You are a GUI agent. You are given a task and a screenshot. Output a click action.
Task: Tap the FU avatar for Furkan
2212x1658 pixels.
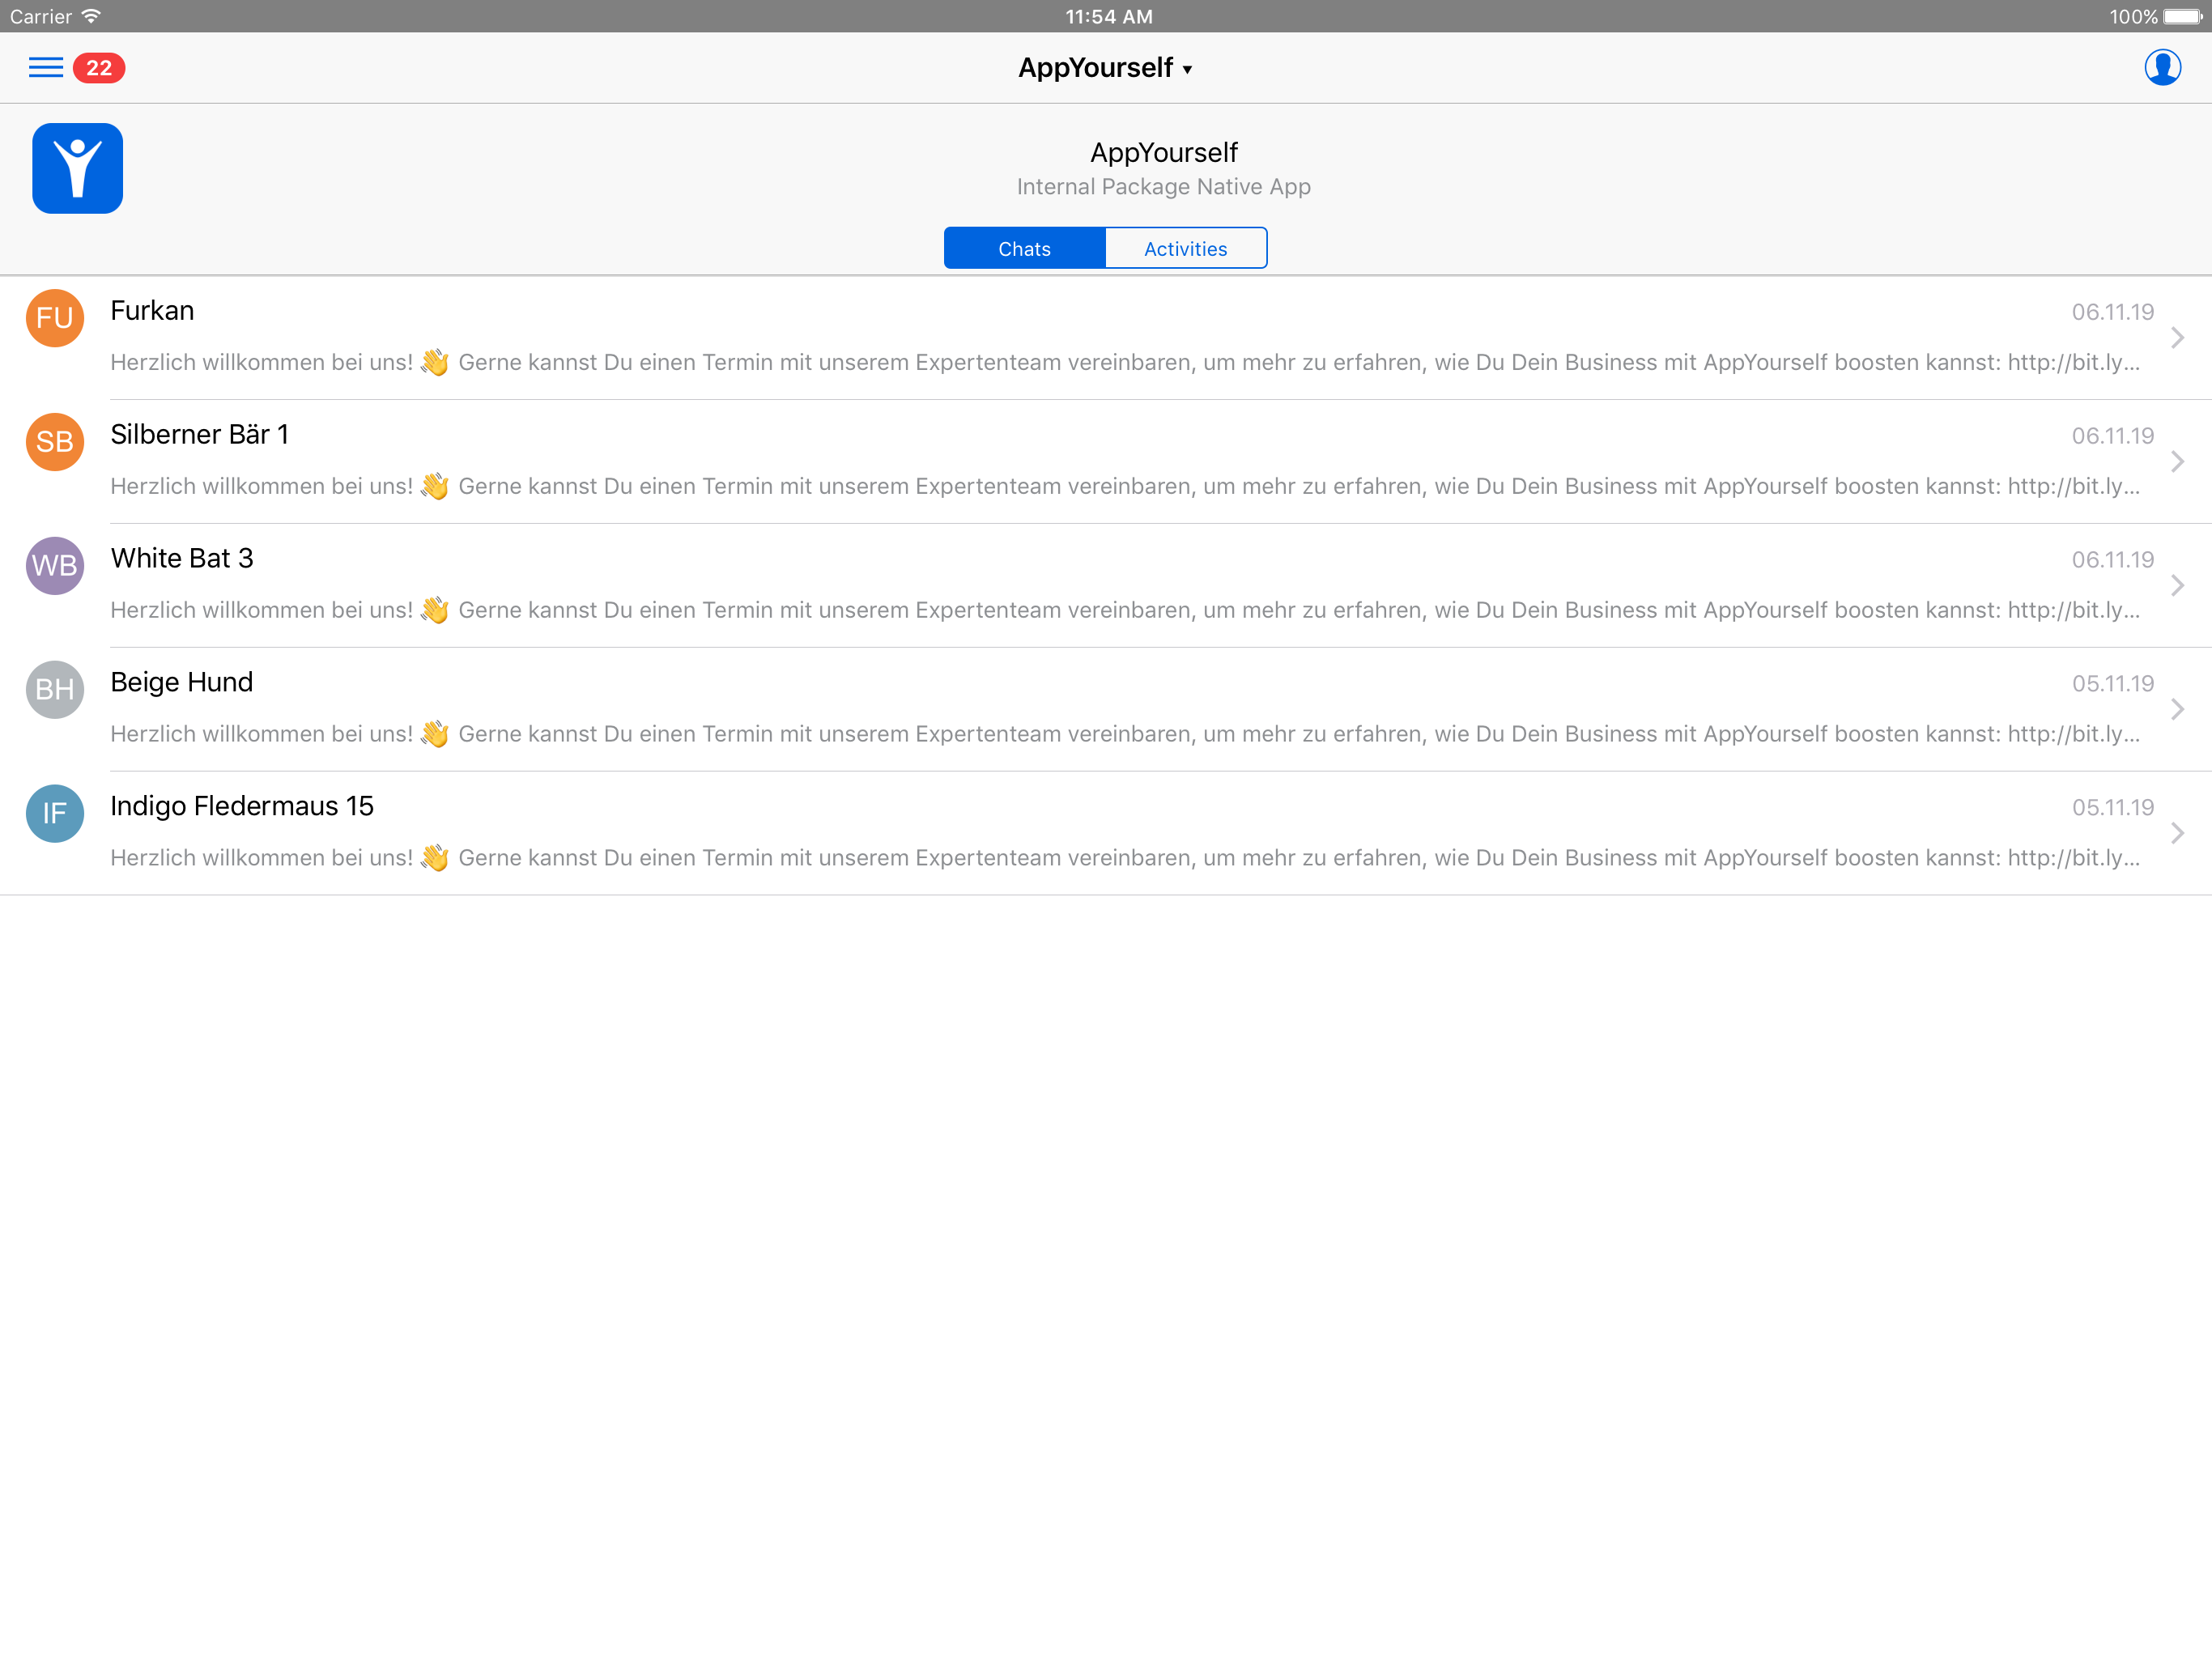click(55, 318)
